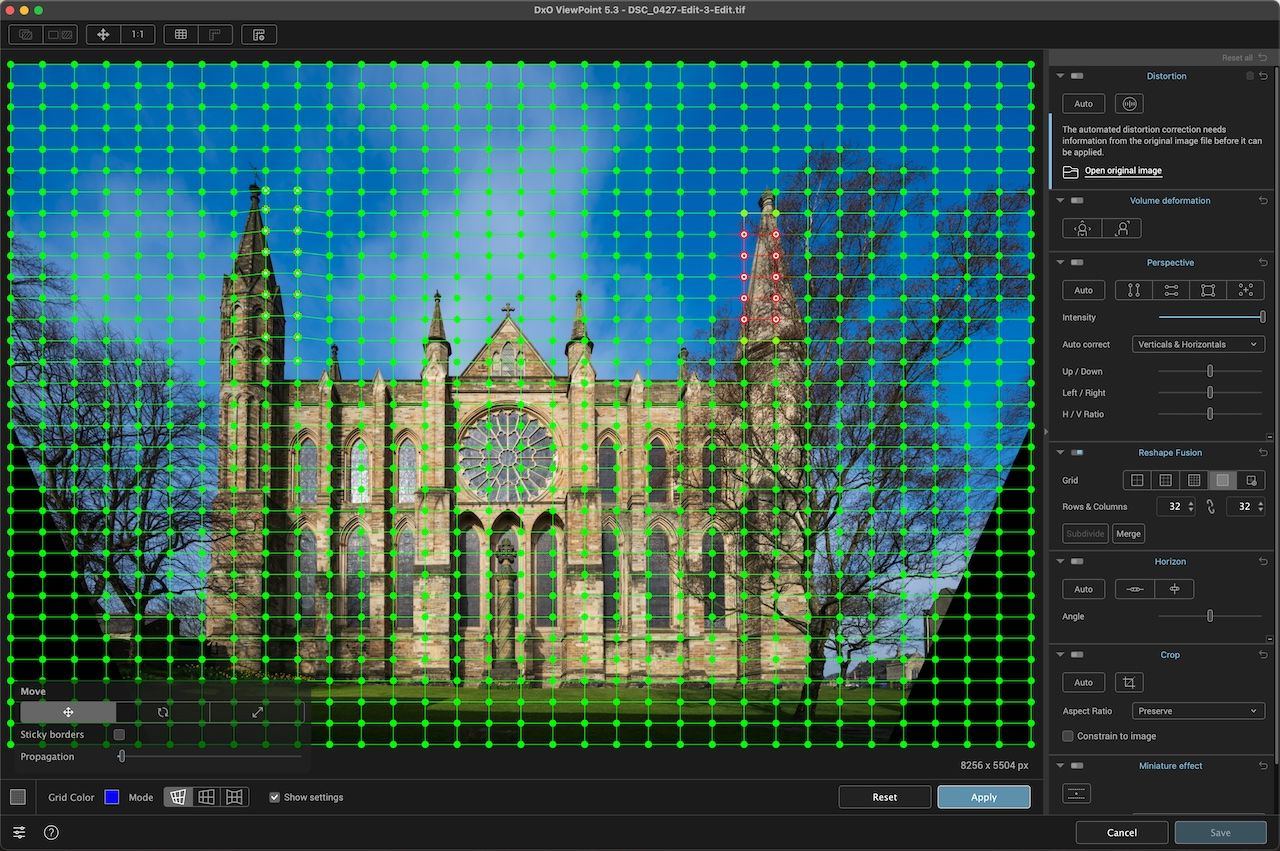Collapse the Reshape Fusion panel triangle
Viewport: 1280px width, 851px height.
coord(1060,453)
